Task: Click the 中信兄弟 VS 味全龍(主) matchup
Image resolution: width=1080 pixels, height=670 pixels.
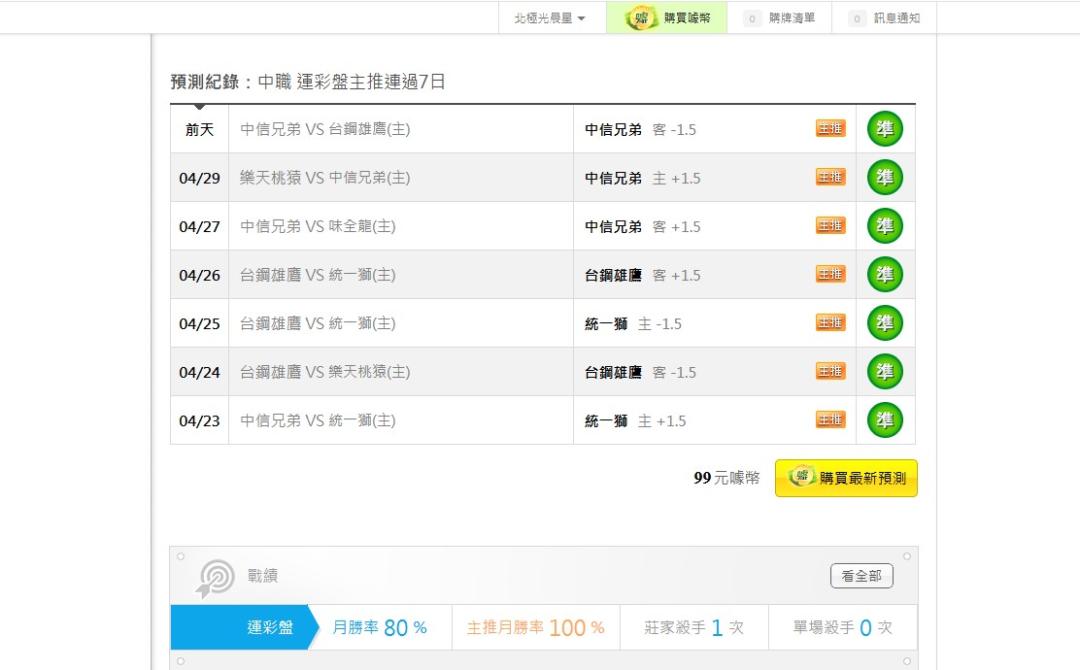Action: [318, 226]
